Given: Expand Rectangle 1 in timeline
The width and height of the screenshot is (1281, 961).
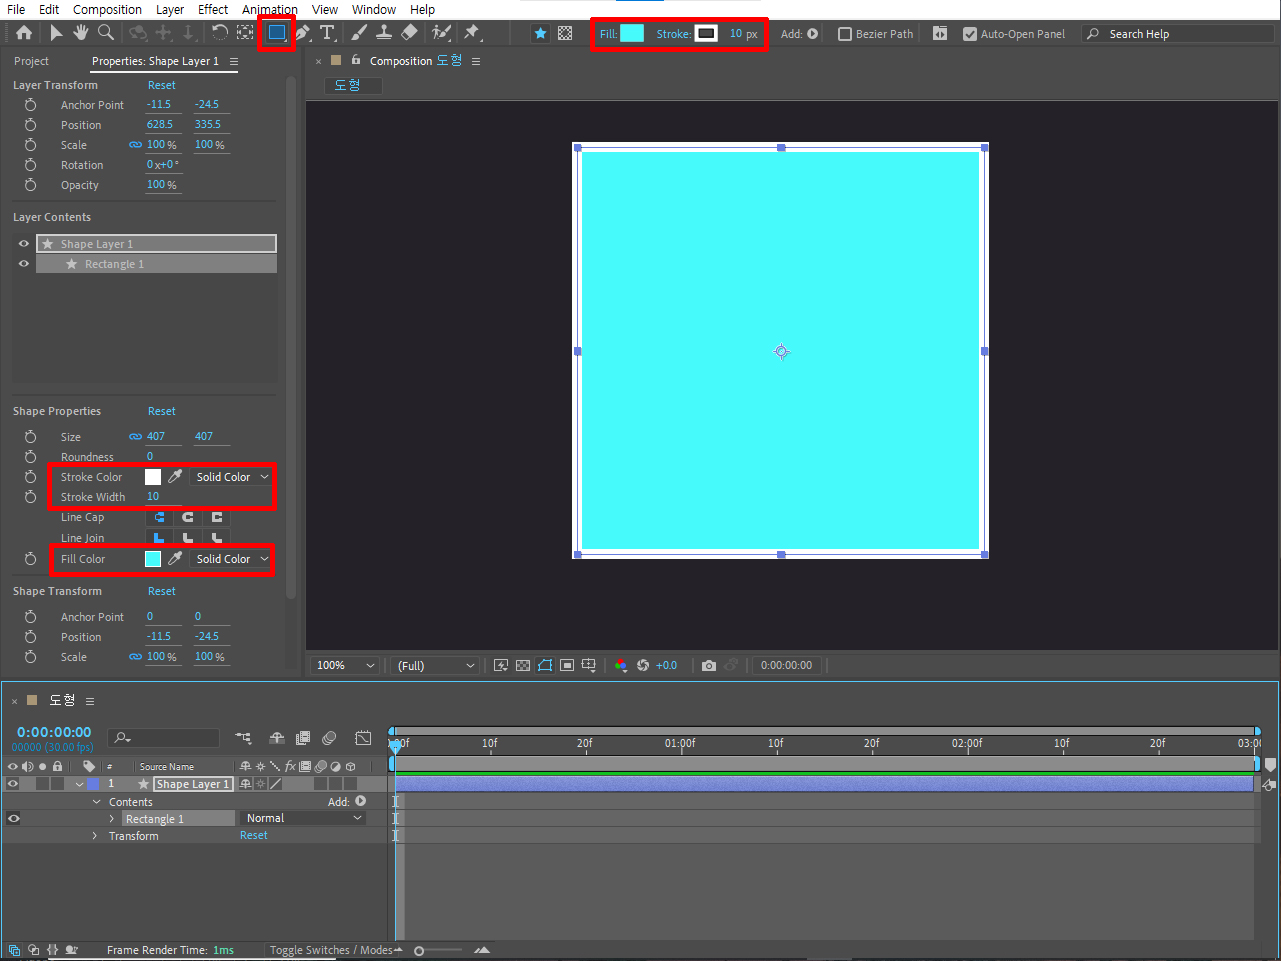Looking at the screenshot, I should (x=112, y=819).
